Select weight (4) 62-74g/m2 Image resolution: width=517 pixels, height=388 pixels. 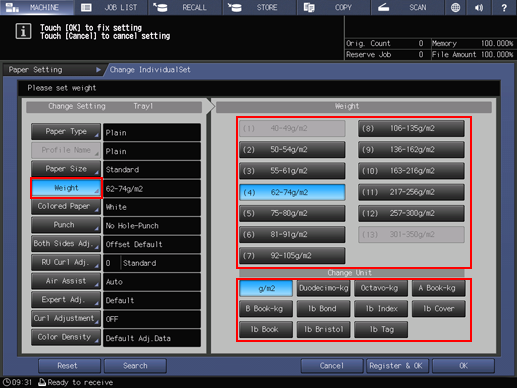point(292,192)
